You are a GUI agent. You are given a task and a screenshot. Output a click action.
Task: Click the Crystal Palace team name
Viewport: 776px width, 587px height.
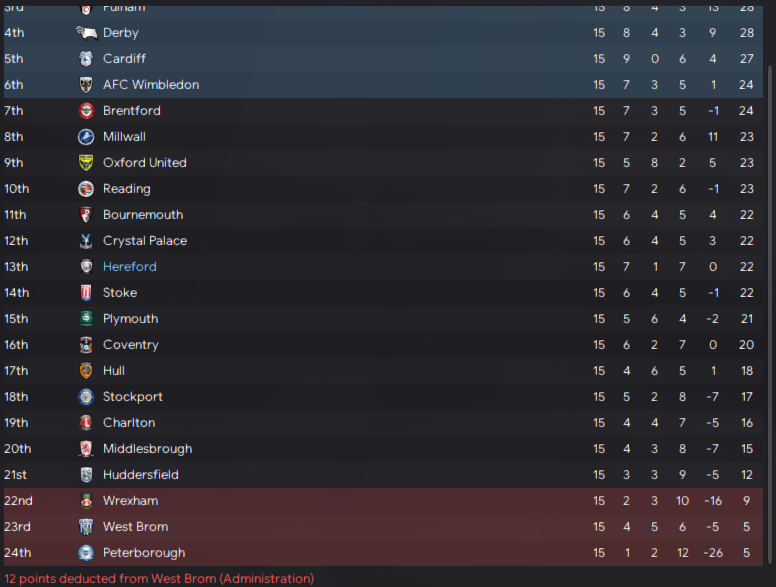pyautogui.click(x=145, y=241)
